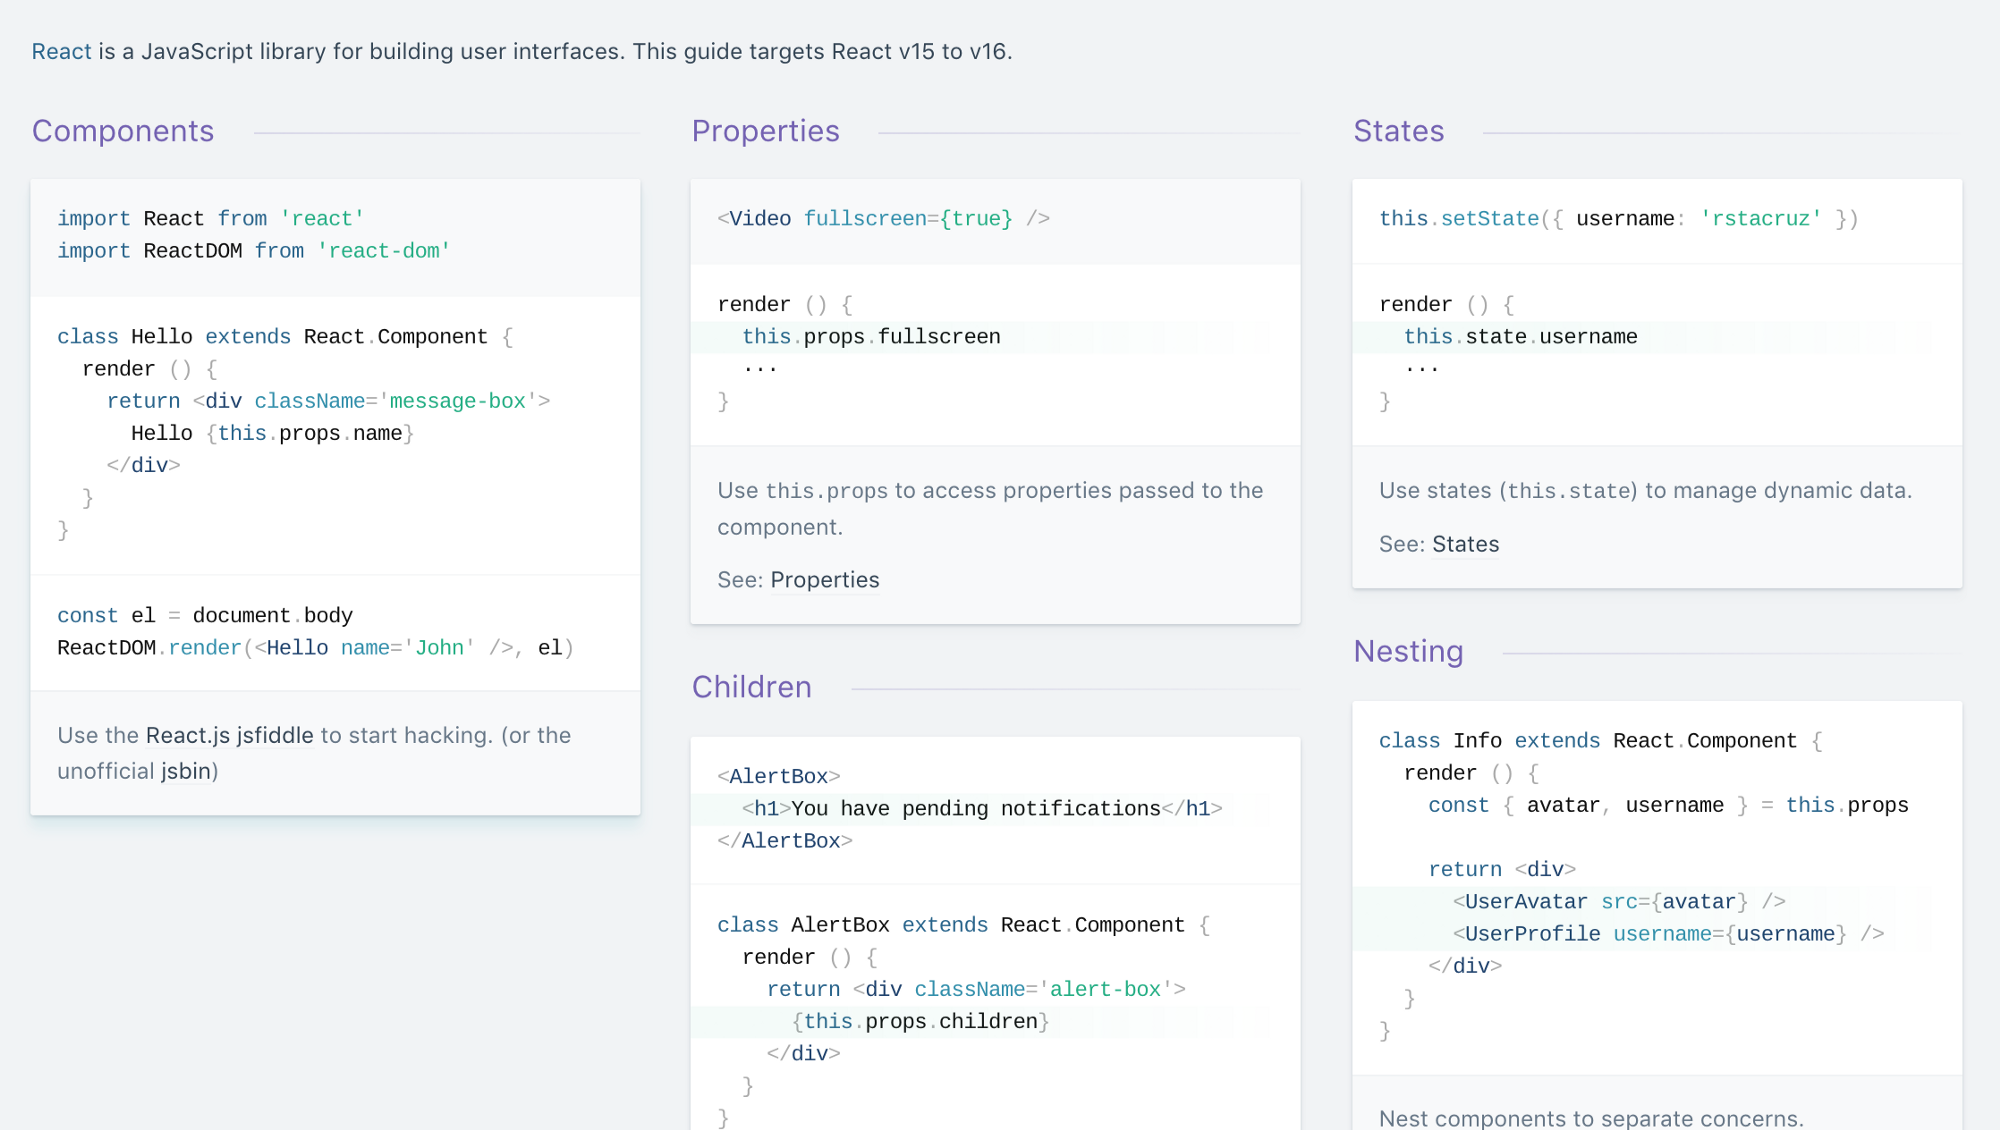Click the Components section heading

(x=123, y=131)
